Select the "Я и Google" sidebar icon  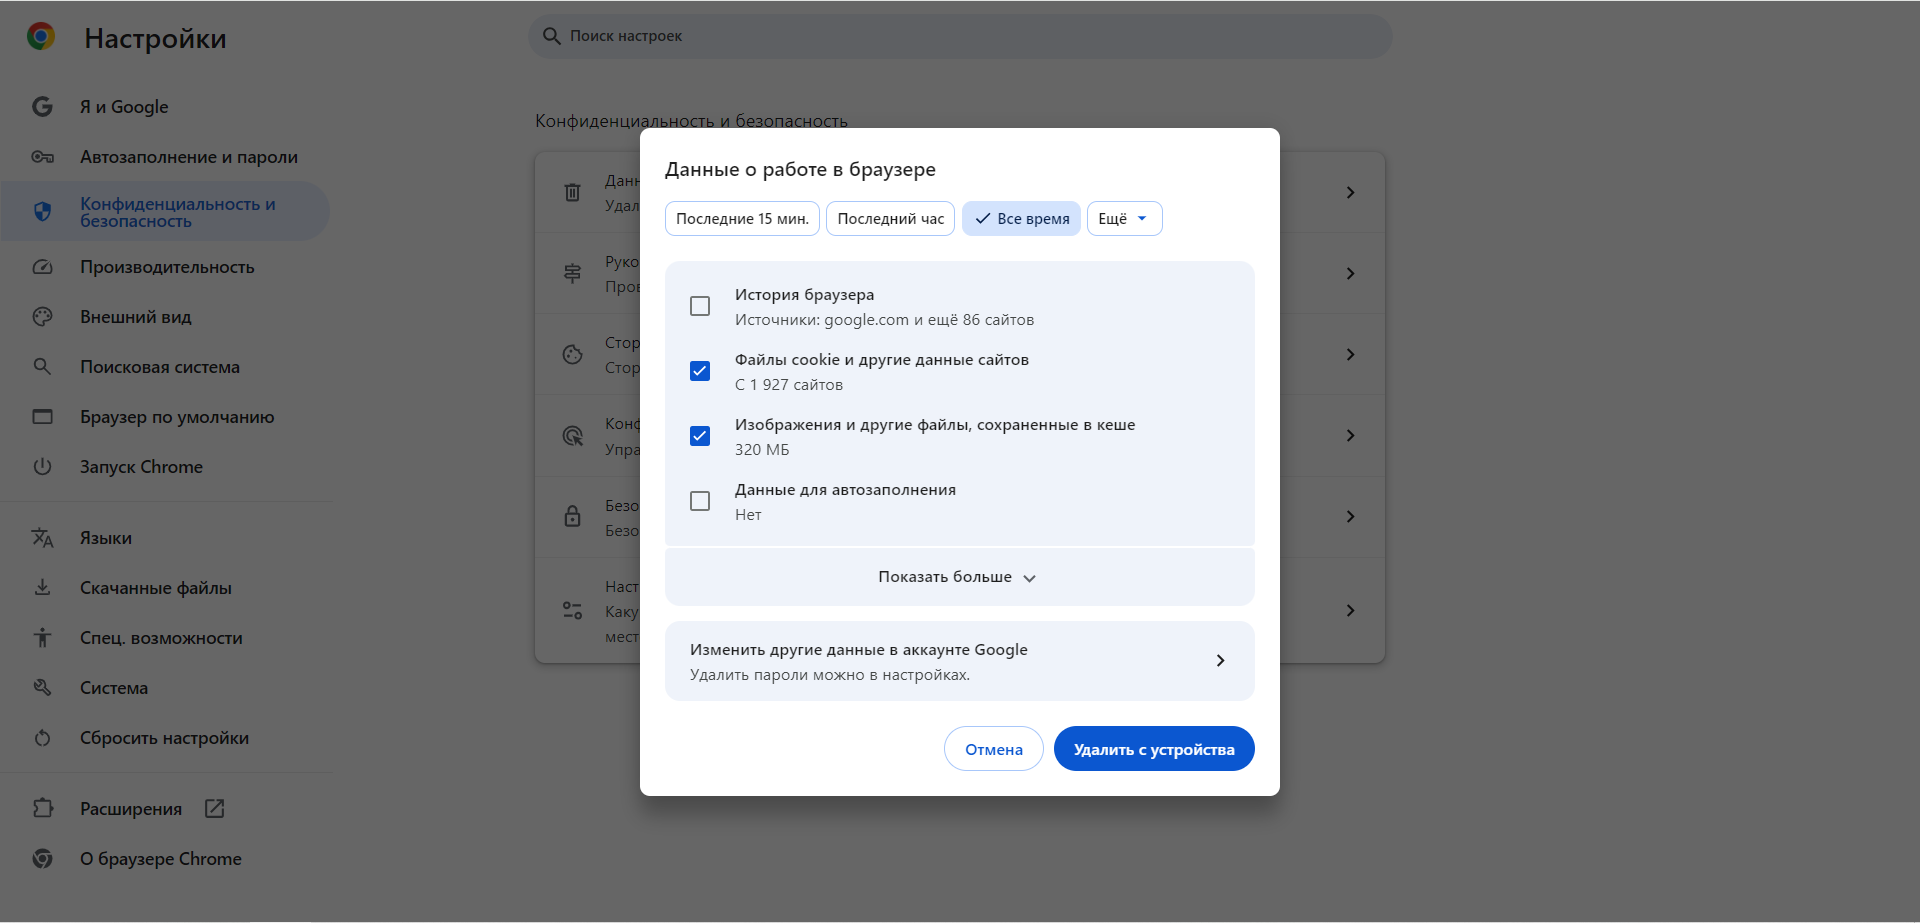[42, 106]
